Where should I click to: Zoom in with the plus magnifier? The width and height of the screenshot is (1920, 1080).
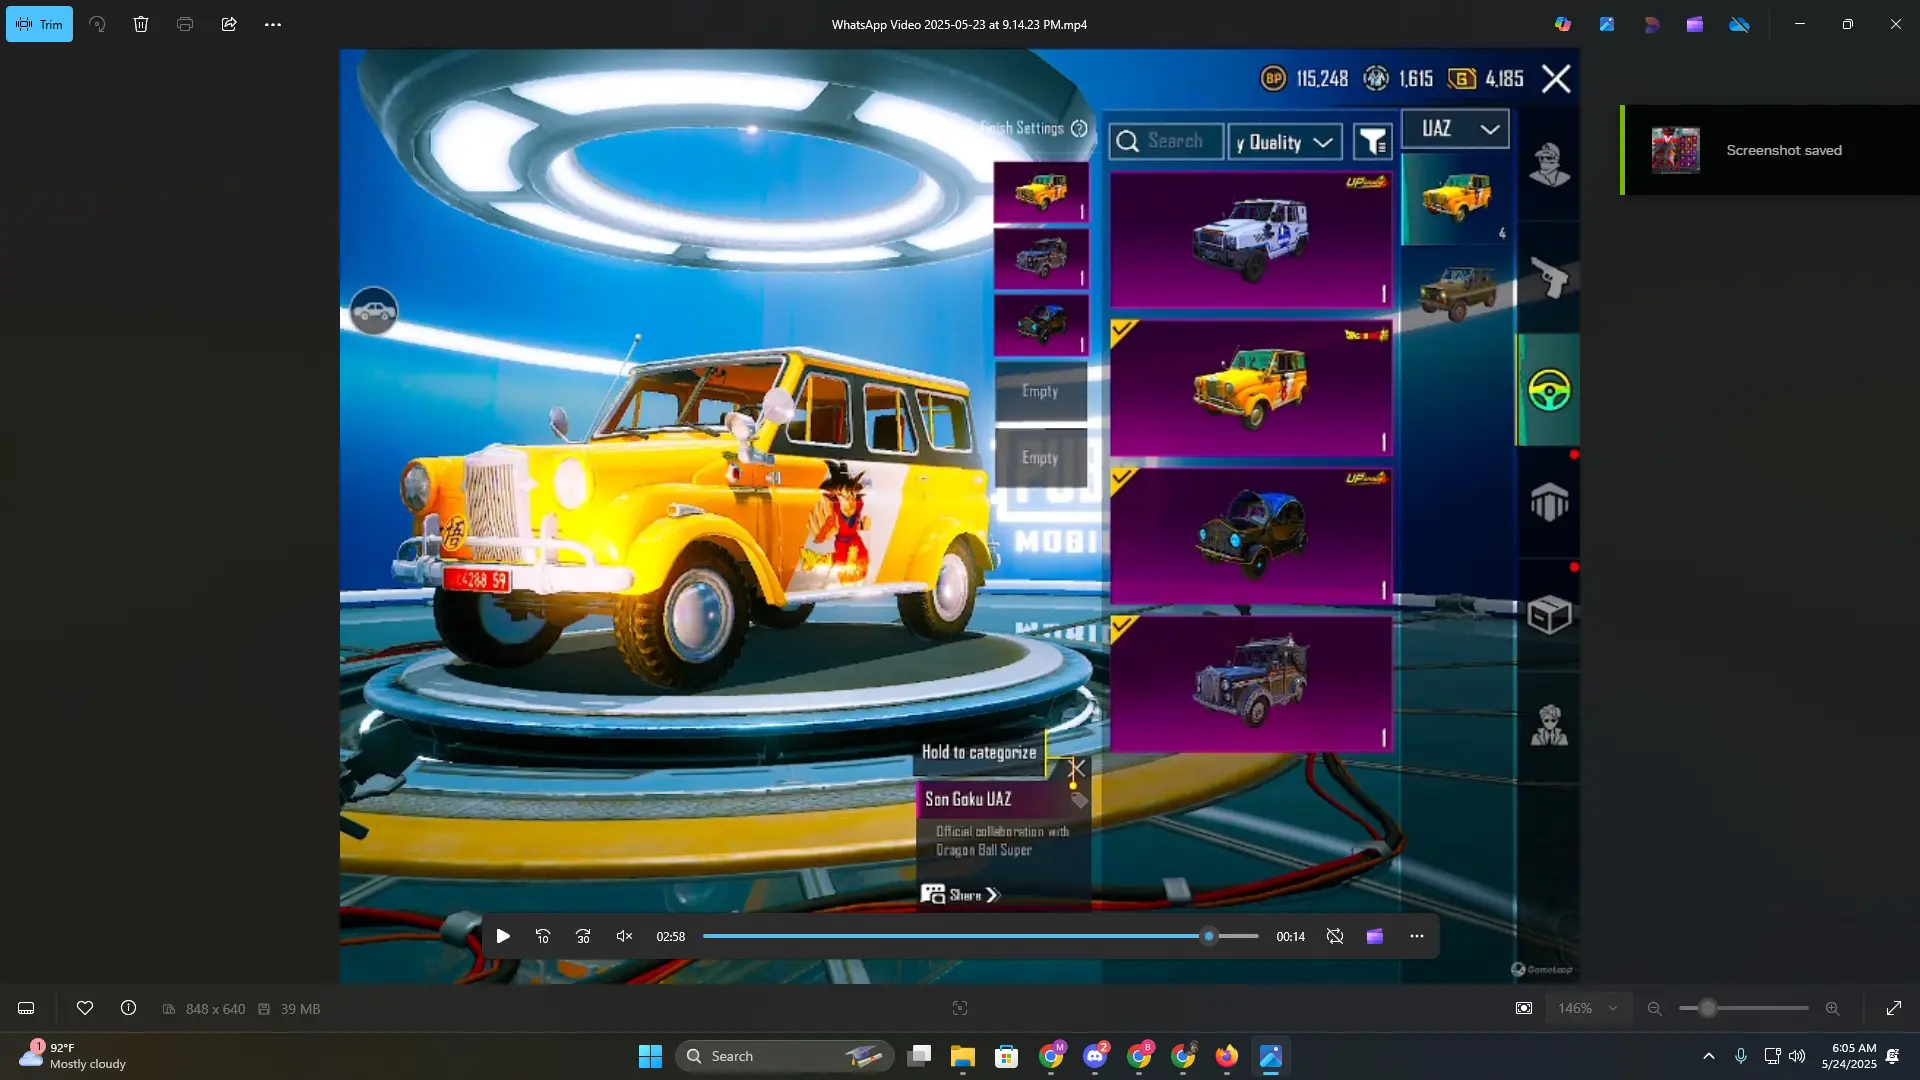1833,1008
